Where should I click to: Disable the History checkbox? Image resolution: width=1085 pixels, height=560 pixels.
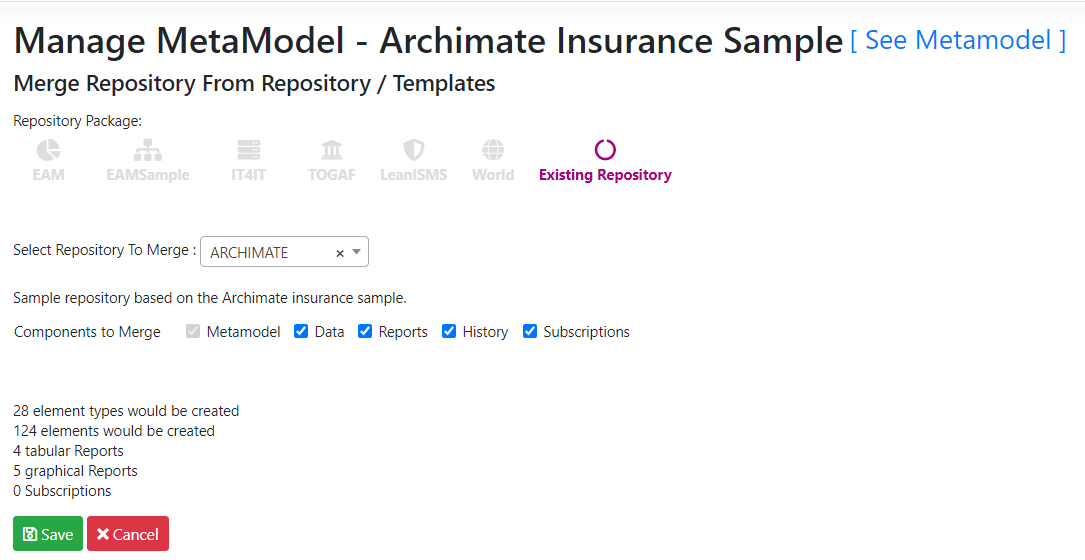[448, 331]
